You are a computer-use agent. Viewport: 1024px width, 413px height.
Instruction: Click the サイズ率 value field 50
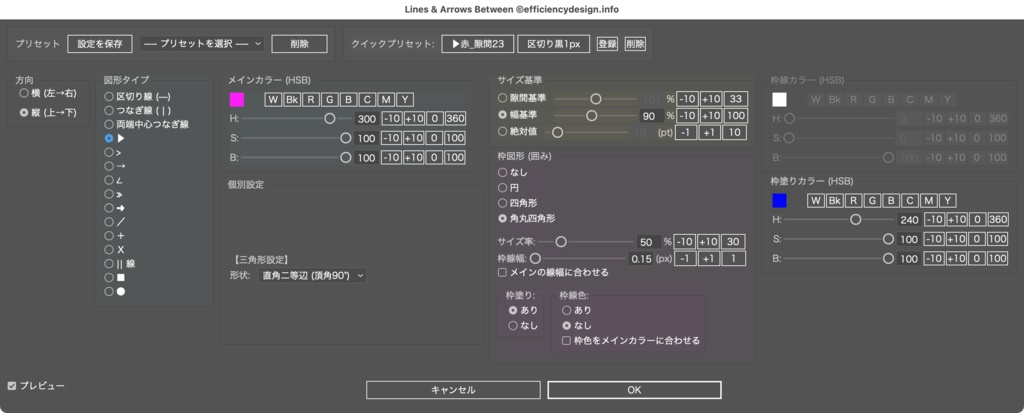[648, 242]
